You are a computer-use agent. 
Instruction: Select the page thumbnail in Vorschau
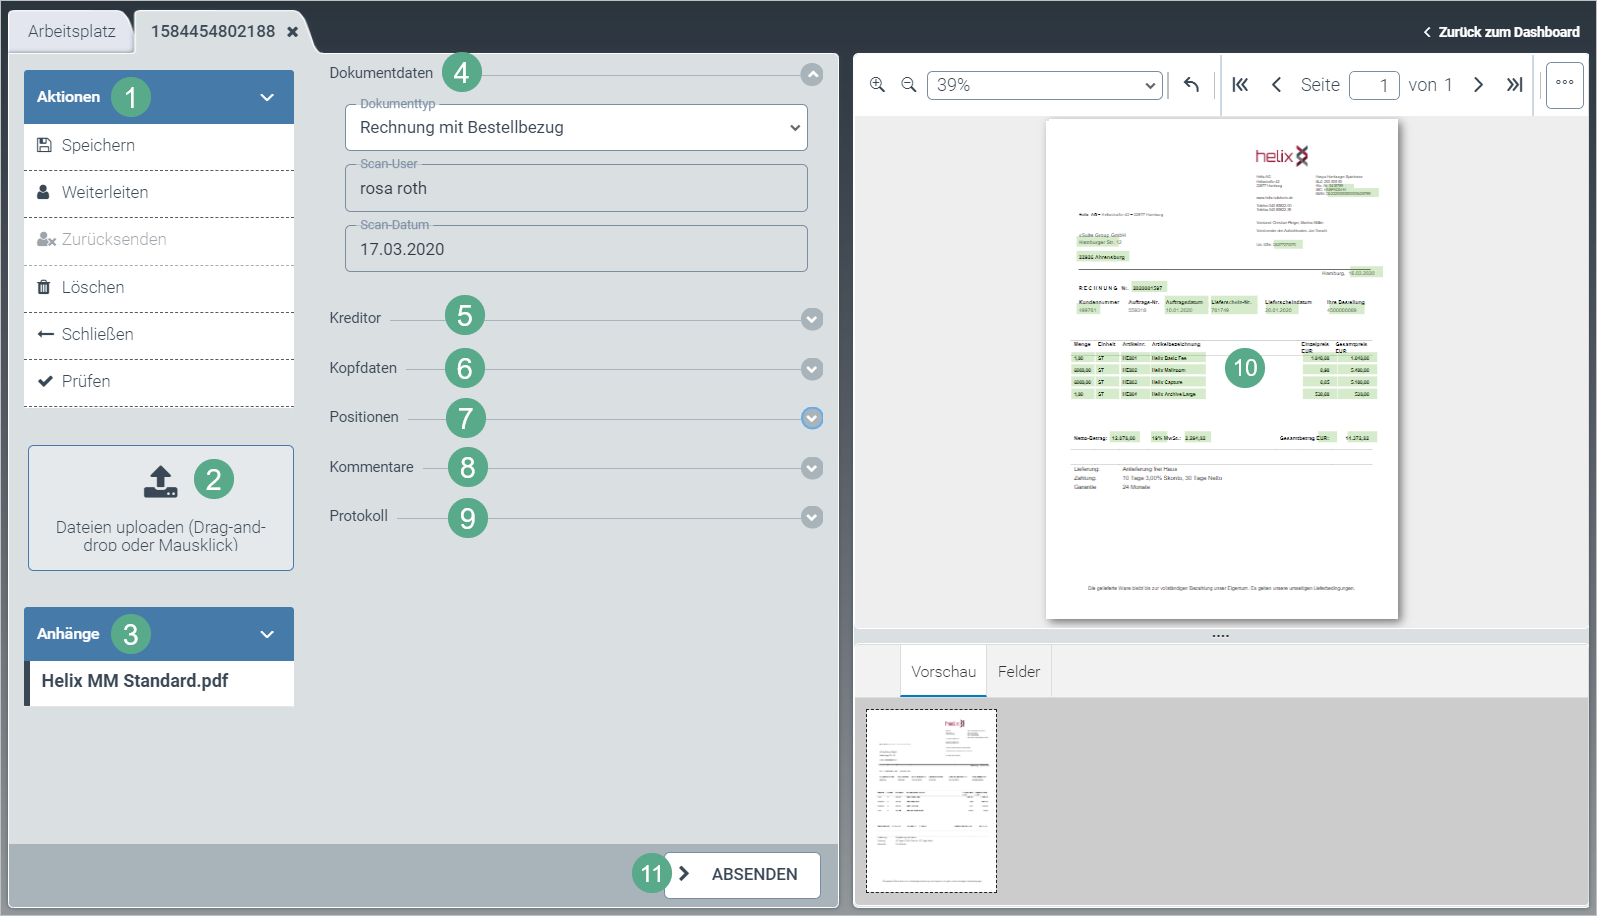[x=931, y=801]
